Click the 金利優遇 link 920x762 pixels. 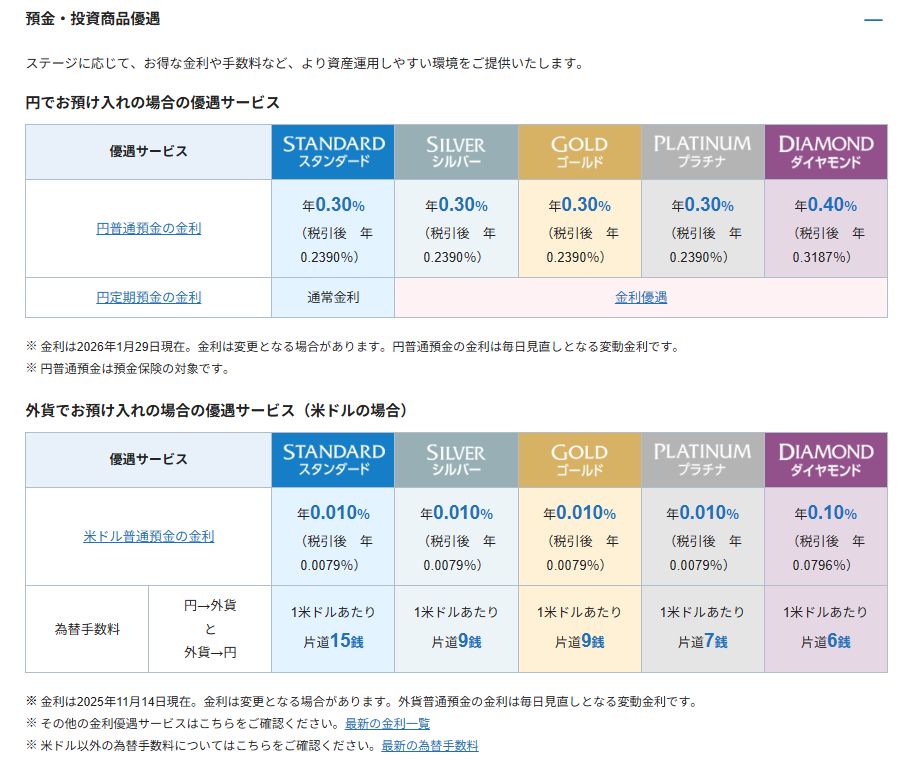point(641,297)
